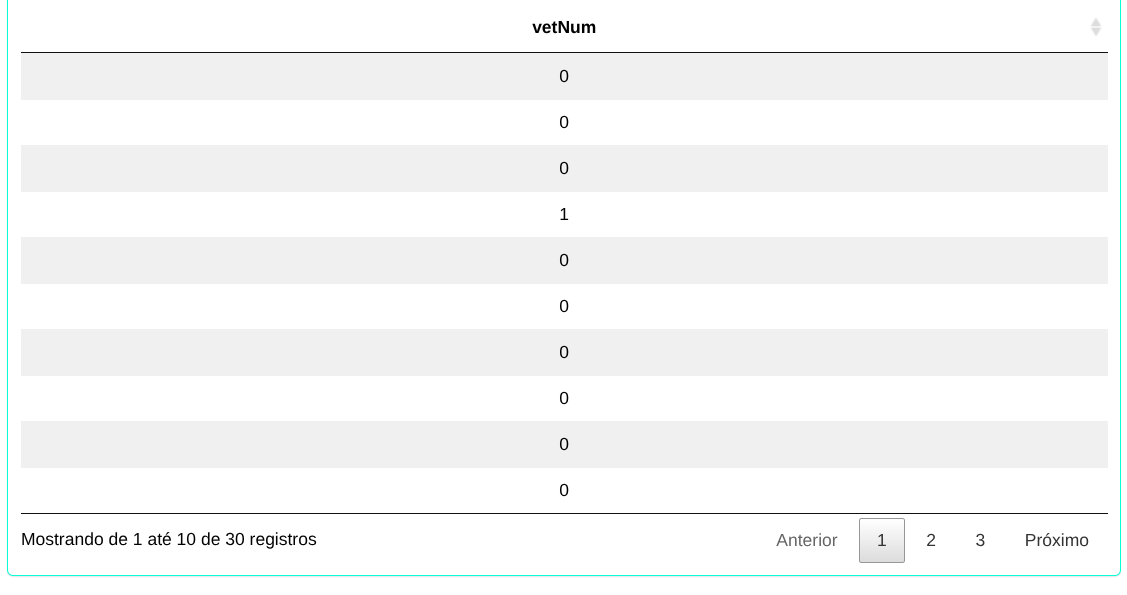Click the eighth table row
1127x595 pixels.
click(564, 398)
